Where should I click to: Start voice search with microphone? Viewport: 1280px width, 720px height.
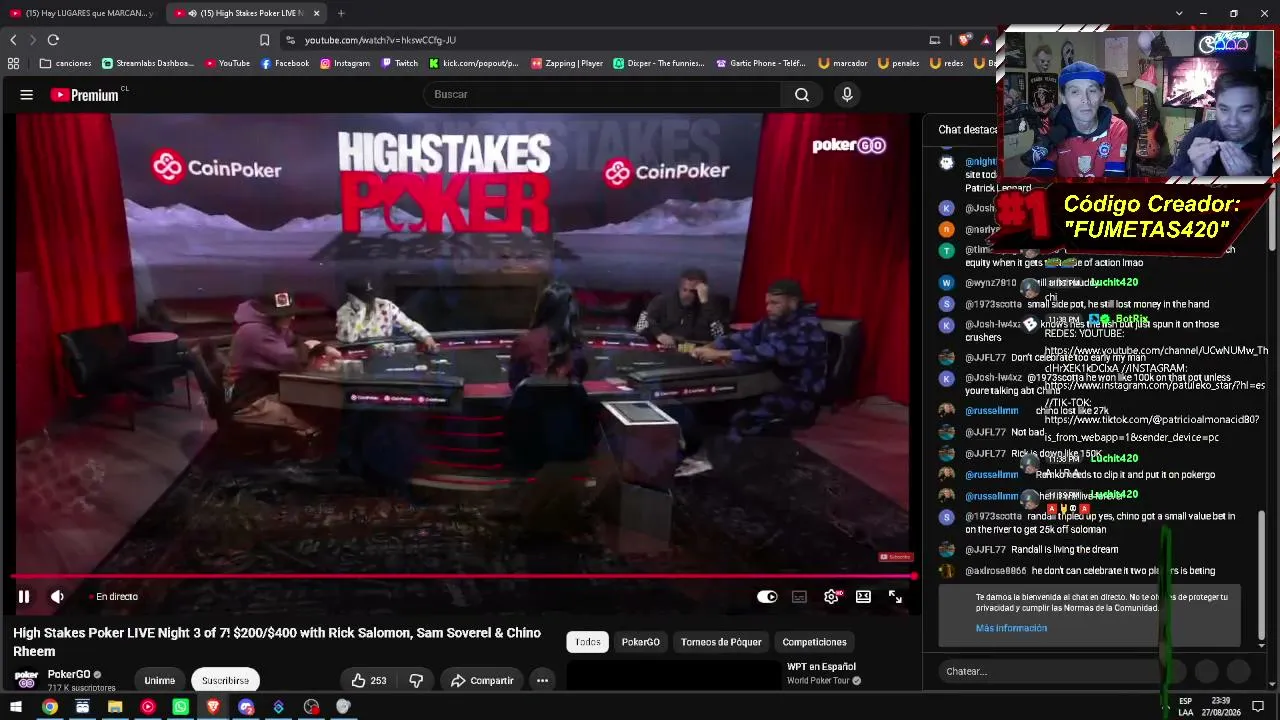[847, 95]
